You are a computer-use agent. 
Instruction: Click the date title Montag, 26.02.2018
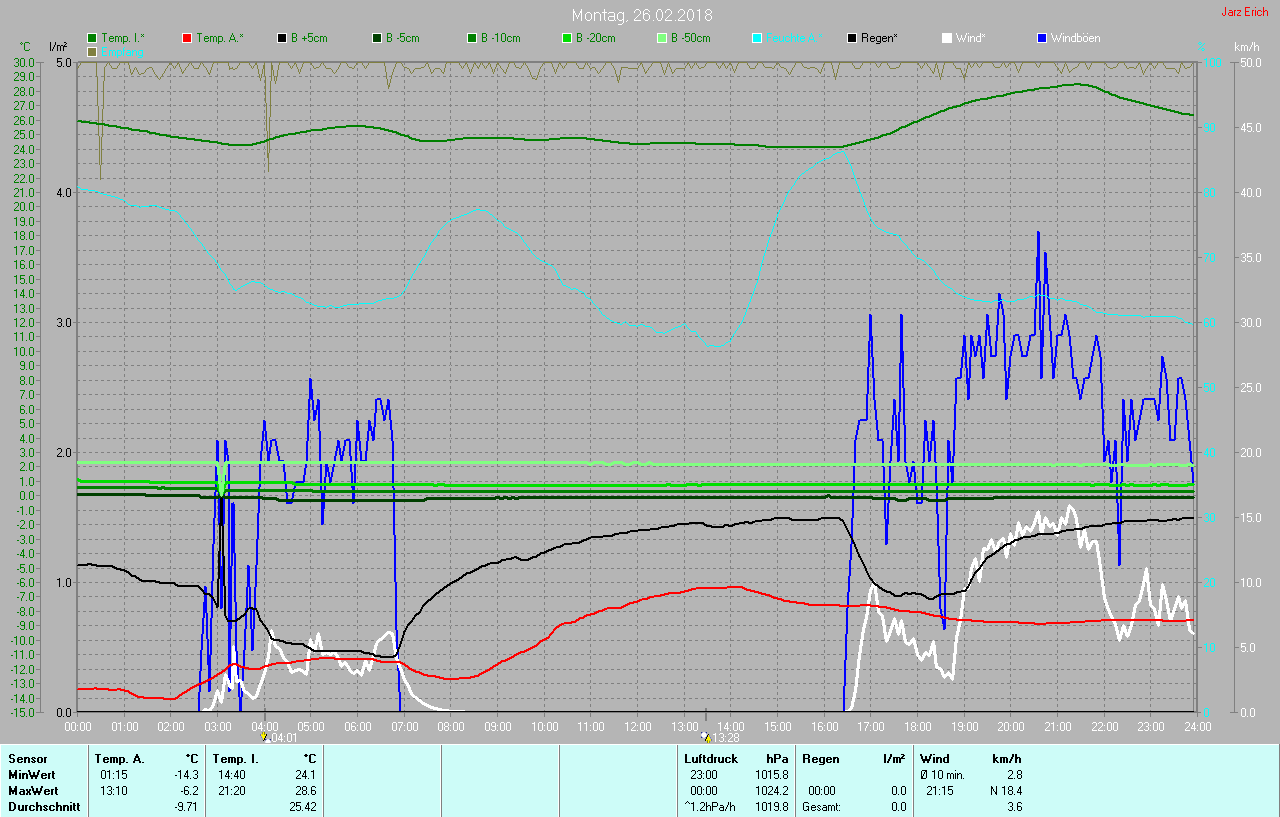pos(642,15)
